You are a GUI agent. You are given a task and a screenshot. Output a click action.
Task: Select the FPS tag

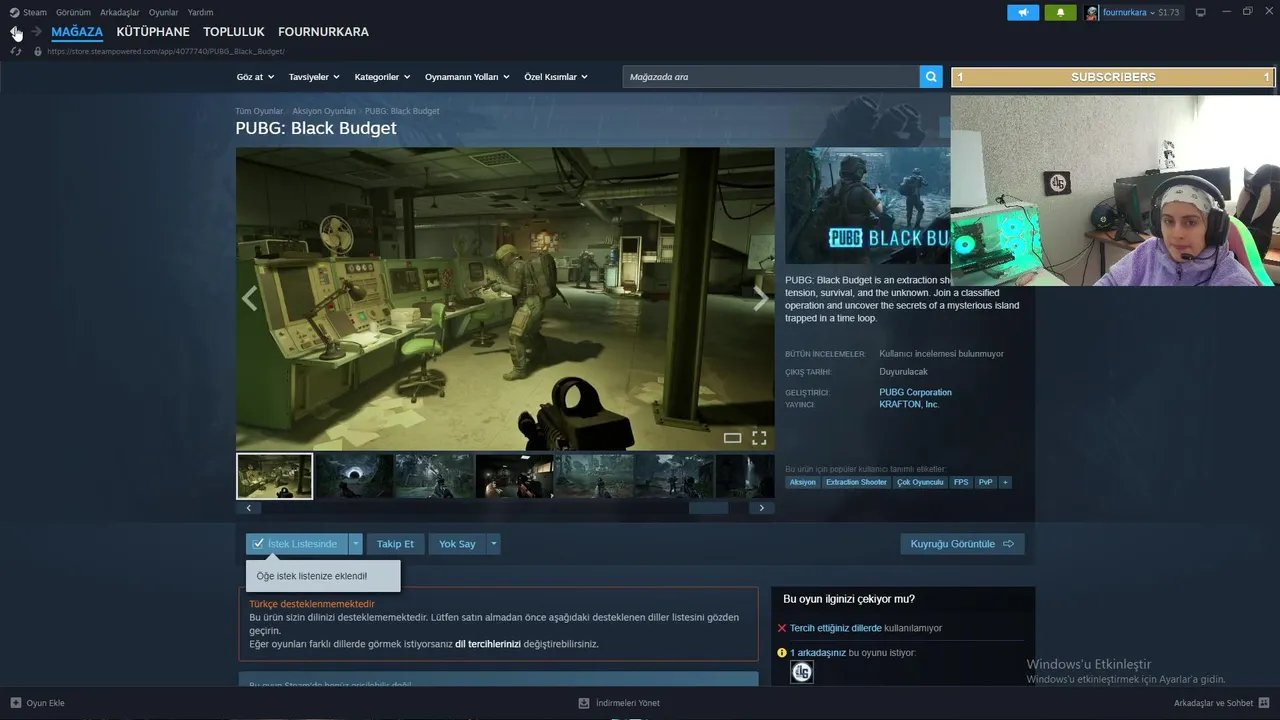coord(961,482)
